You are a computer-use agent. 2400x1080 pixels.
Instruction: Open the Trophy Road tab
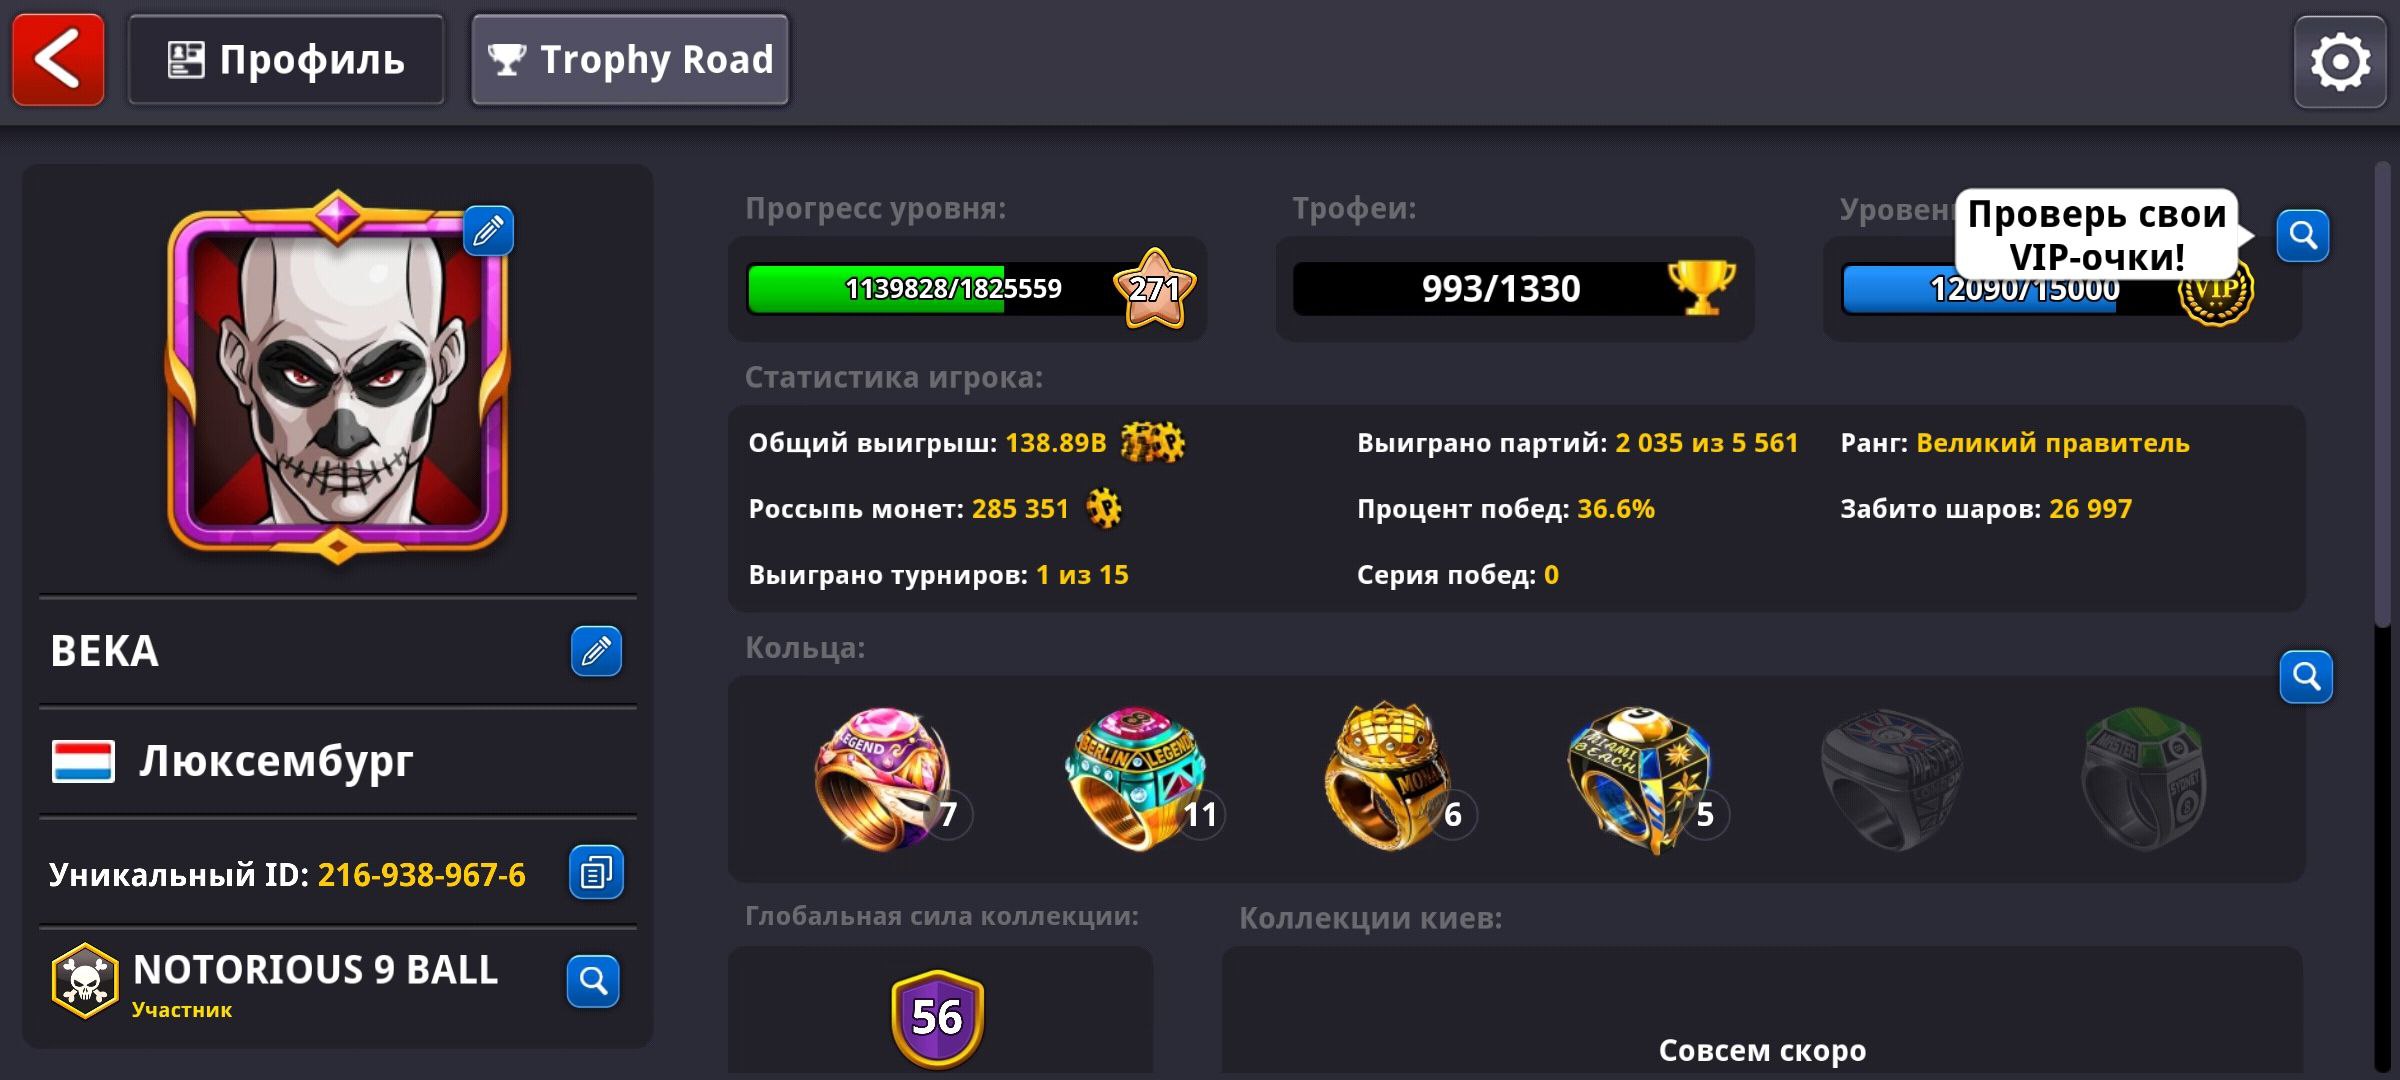coord(630,60)
